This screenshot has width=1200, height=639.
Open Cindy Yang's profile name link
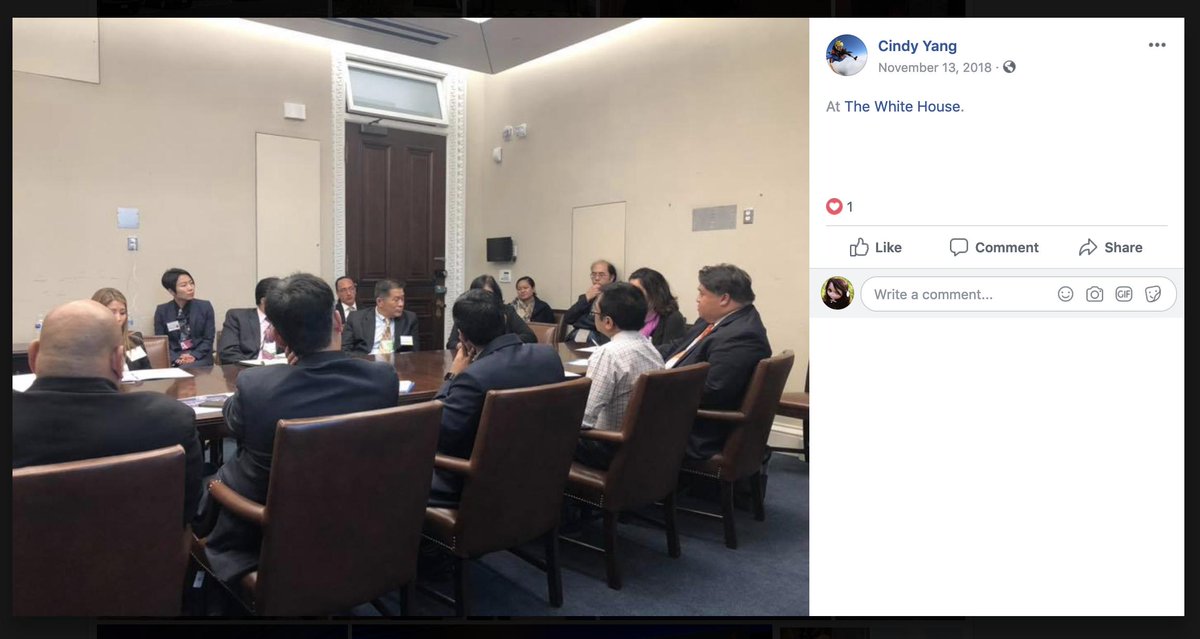(x=917, y=46)
